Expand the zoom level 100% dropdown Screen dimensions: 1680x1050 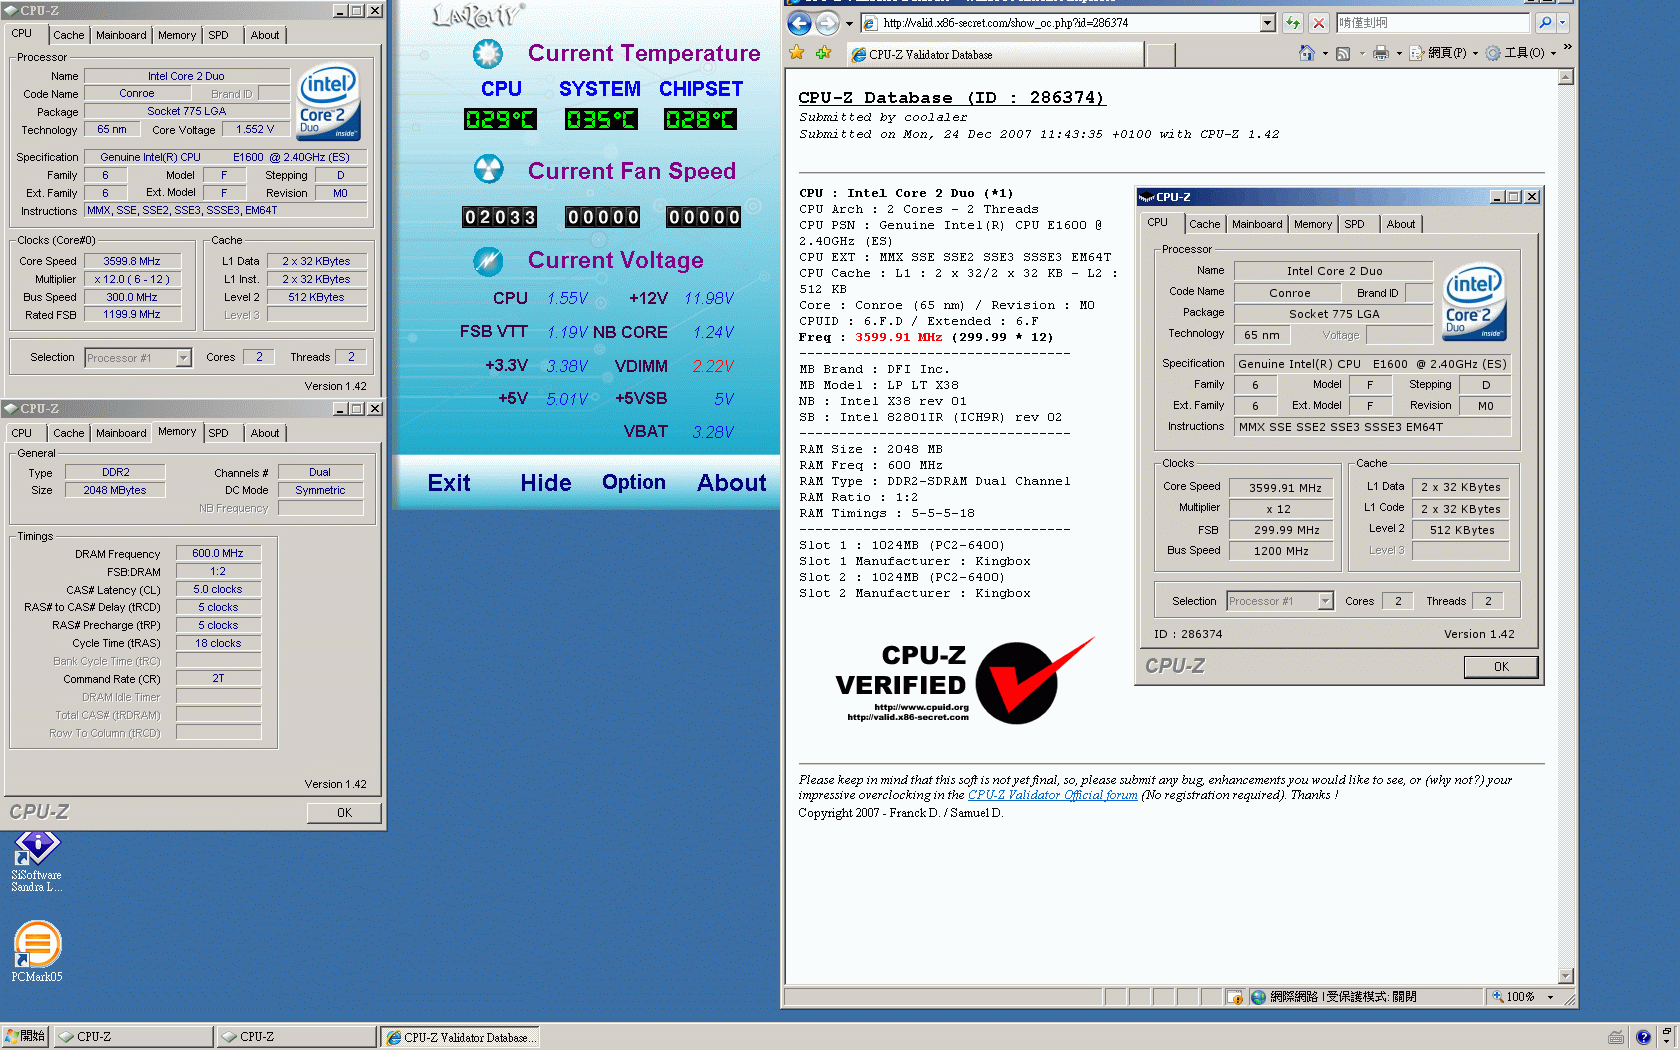click(1550, 997)
